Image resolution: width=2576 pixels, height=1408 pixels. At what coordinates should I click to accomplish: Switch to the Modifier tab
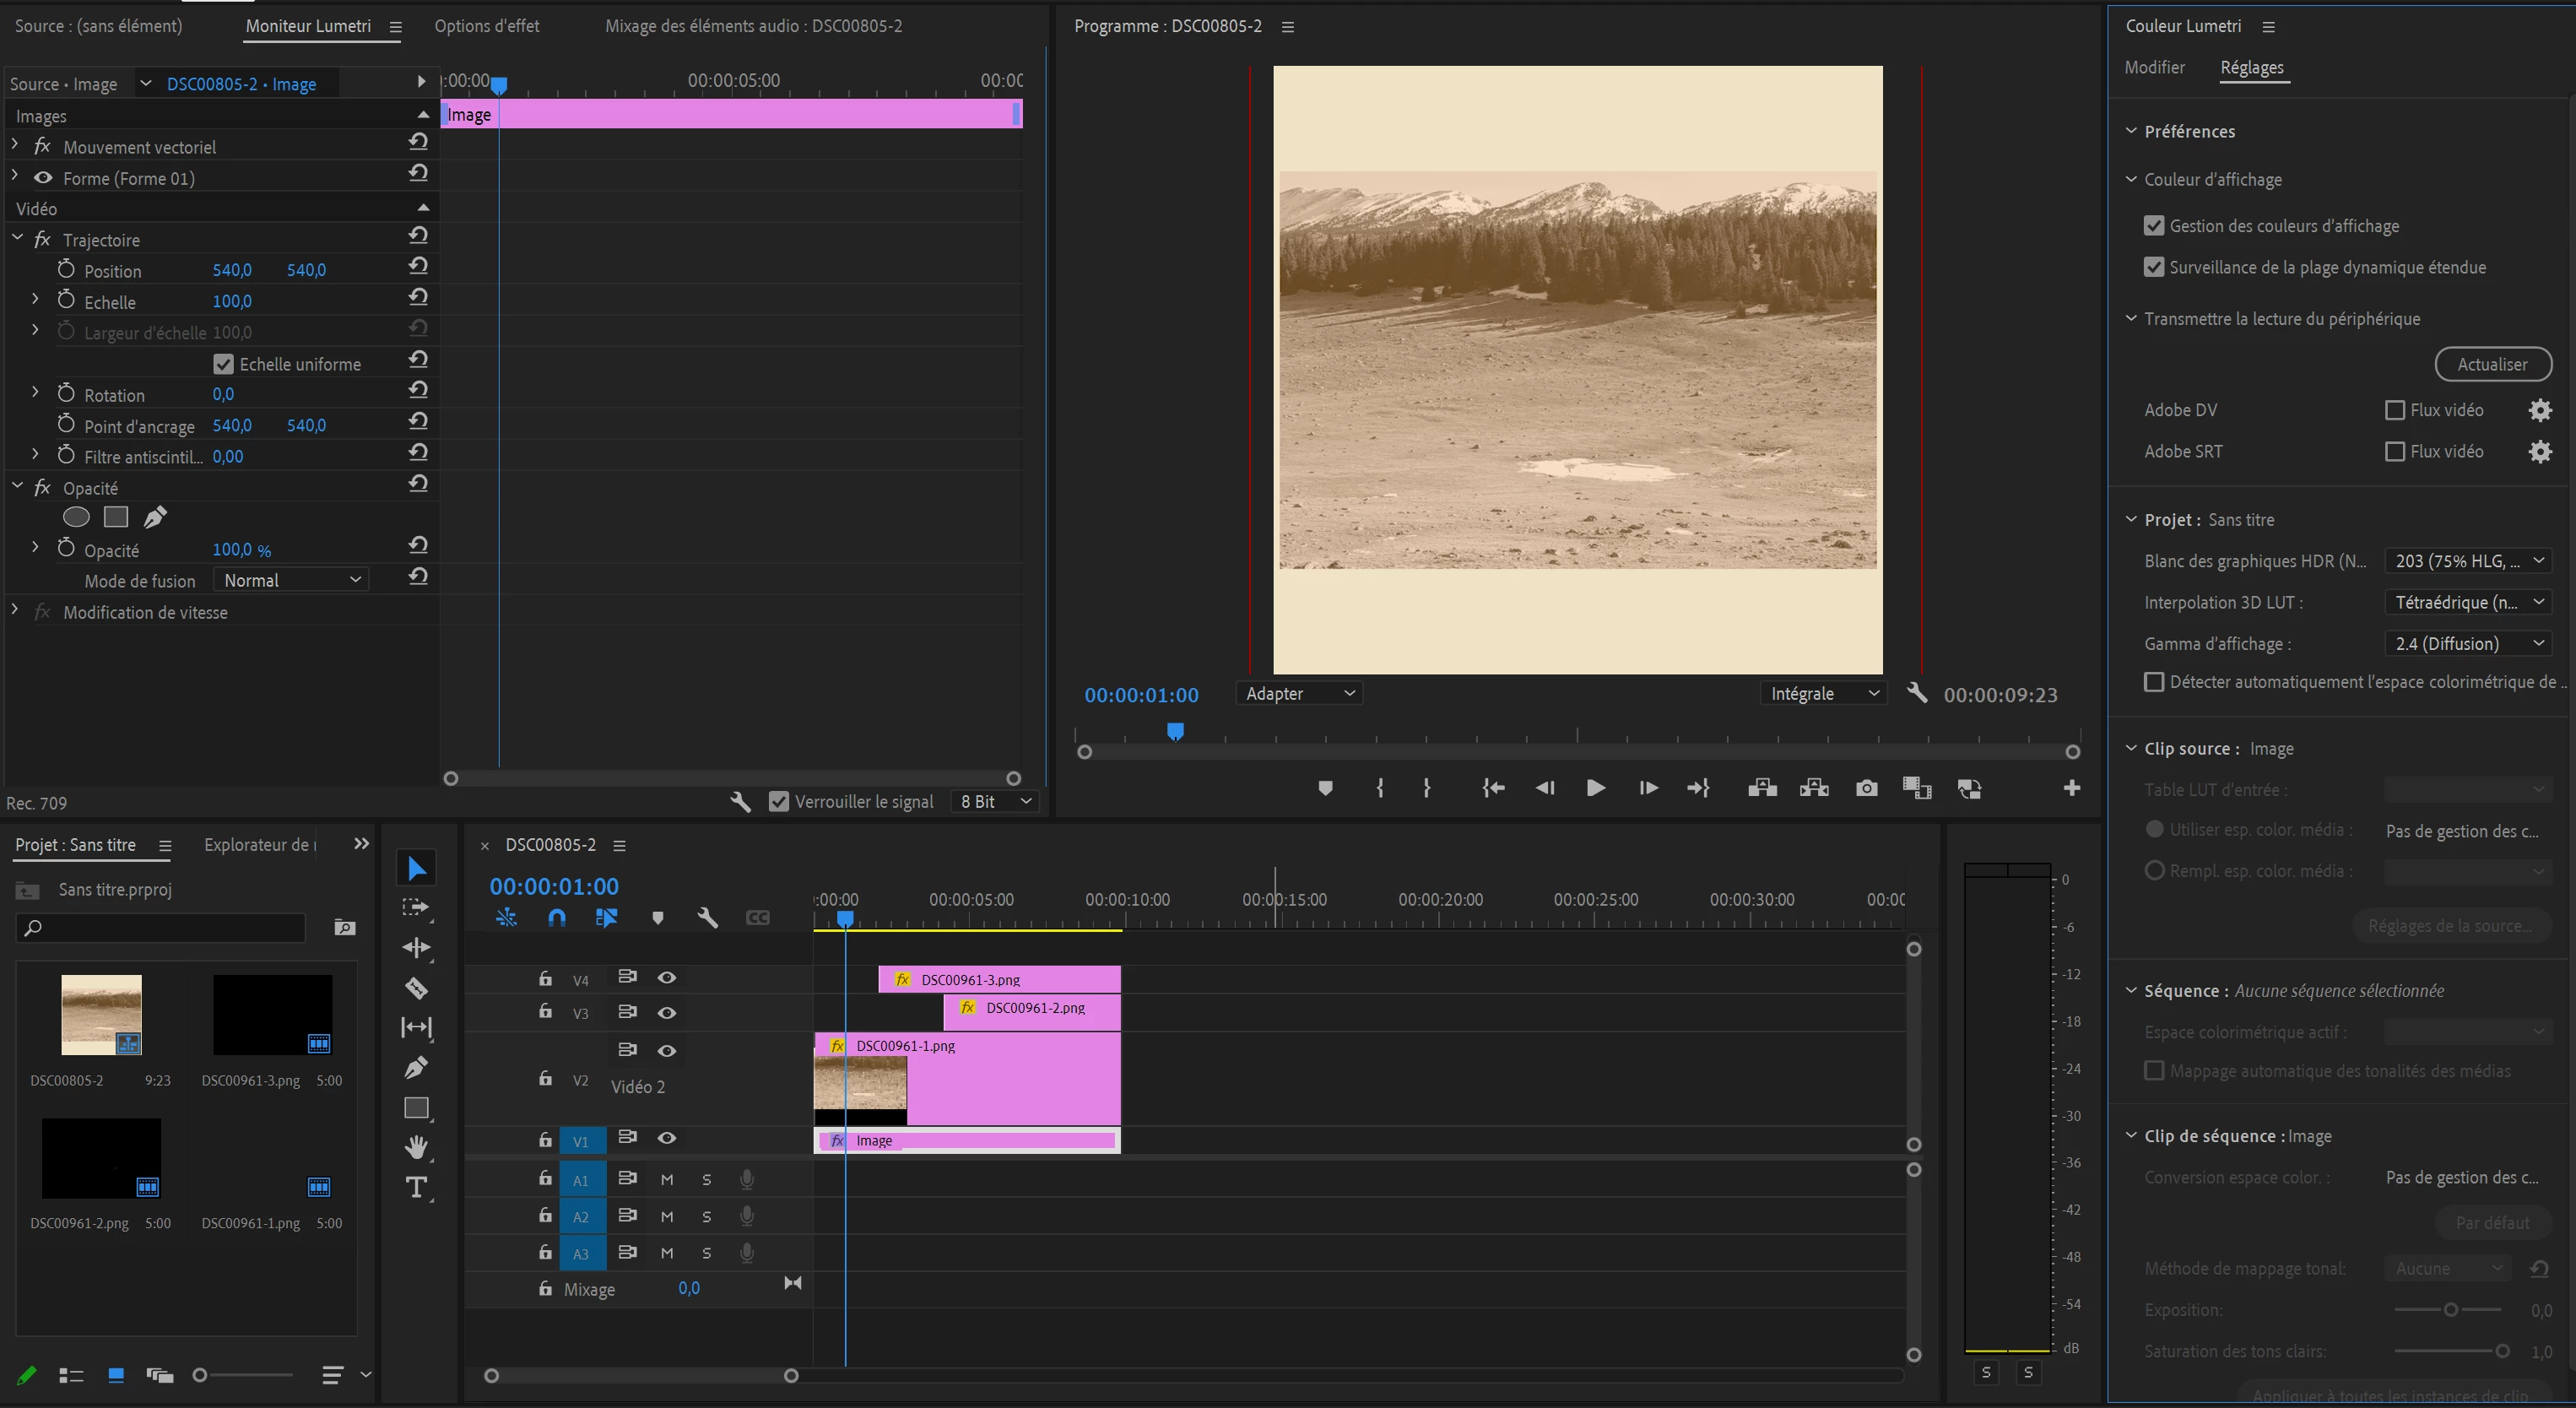coord(2154,67)
